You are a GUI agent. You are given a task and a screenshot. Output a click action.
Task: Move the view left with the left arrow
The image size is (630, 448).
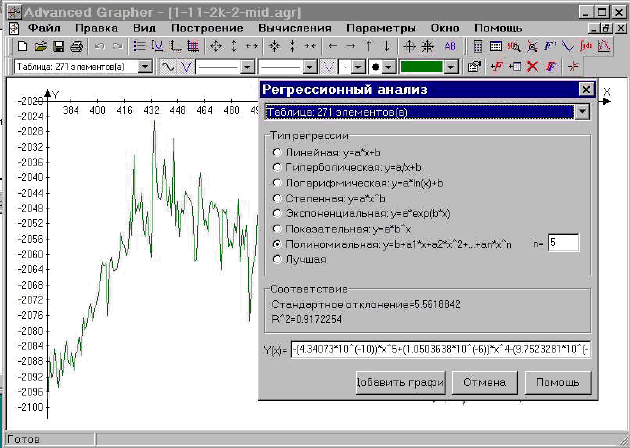[332, 46]
